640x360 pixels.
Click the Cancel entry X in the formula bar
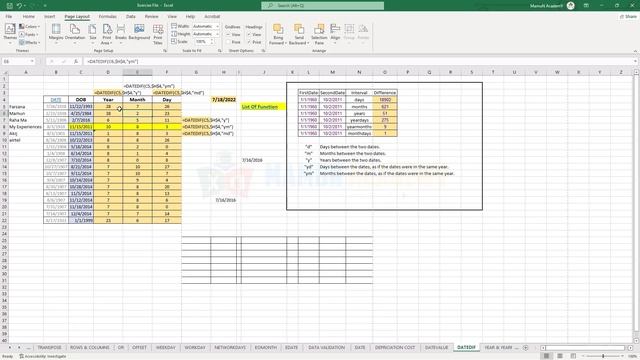point(52,61)
